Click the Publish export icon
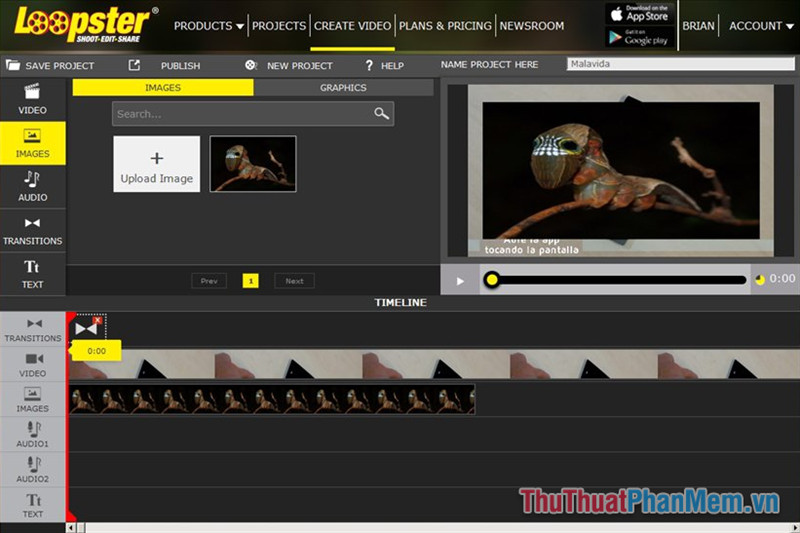This screenshot has height=533, width=800. click(x=134, y=65)
